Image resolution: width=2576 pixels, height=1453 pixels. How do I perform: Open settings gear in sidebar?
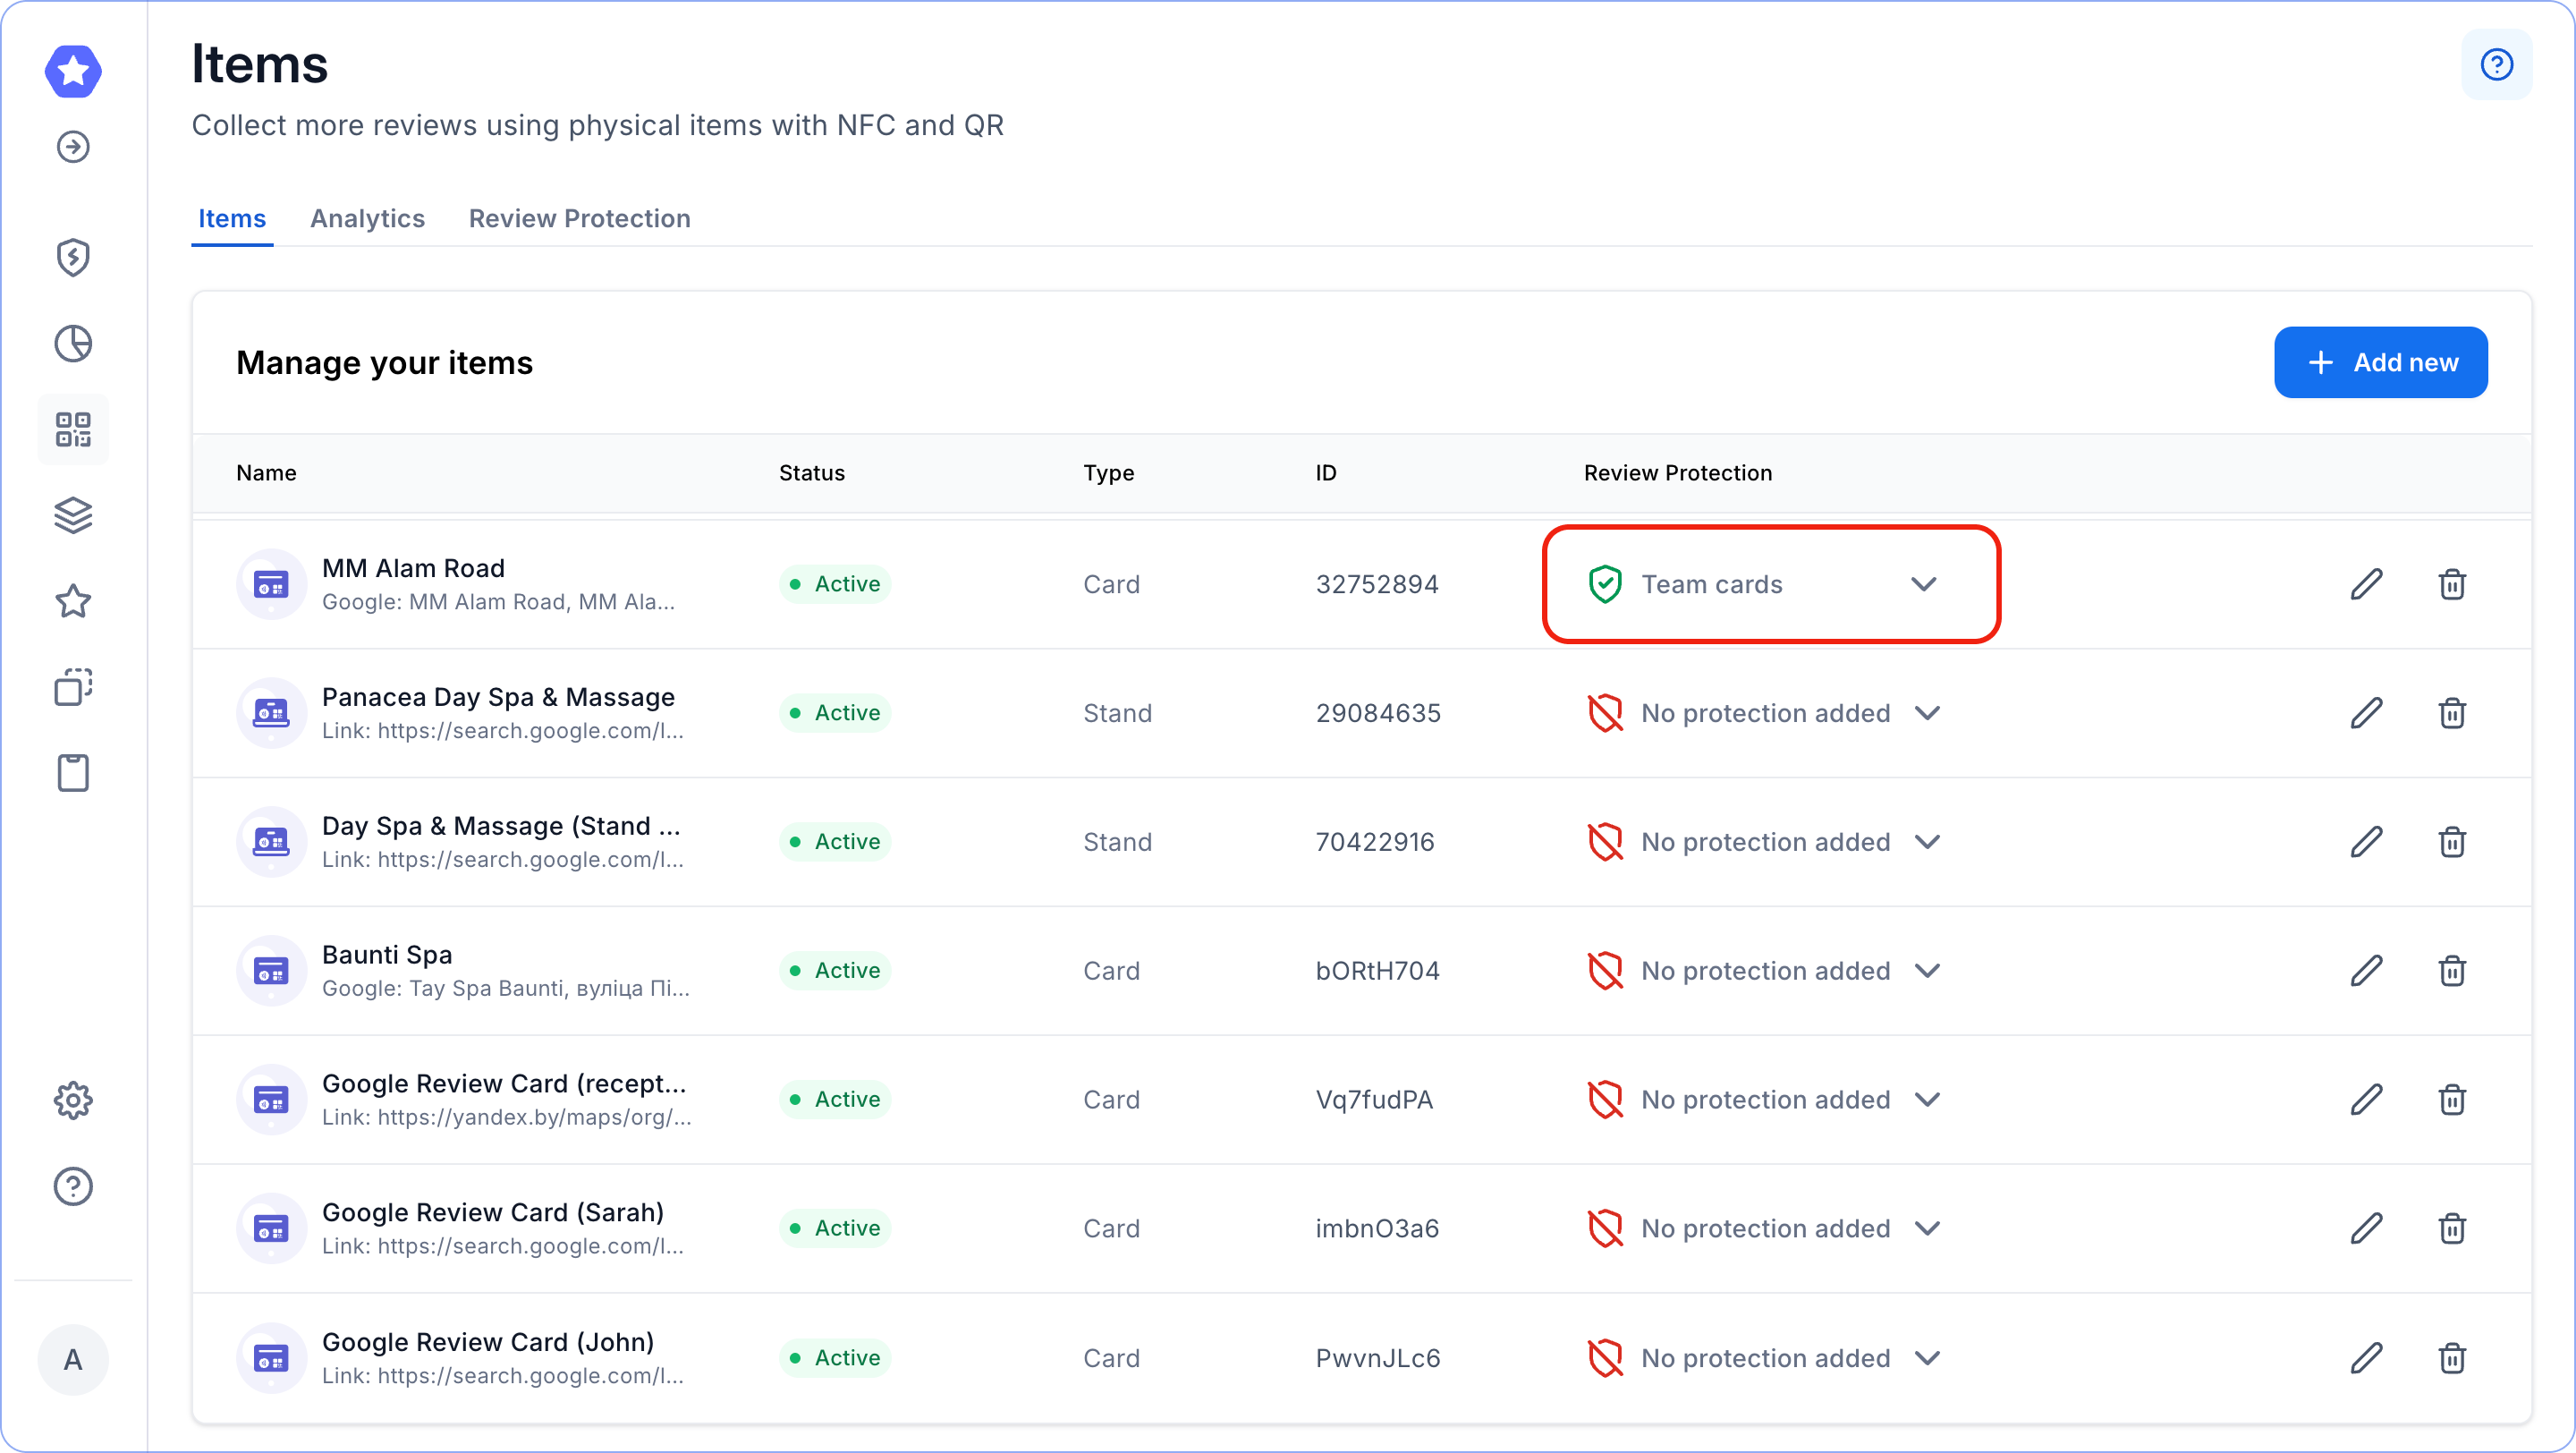pyautogui.click(x=73, y=1100)
